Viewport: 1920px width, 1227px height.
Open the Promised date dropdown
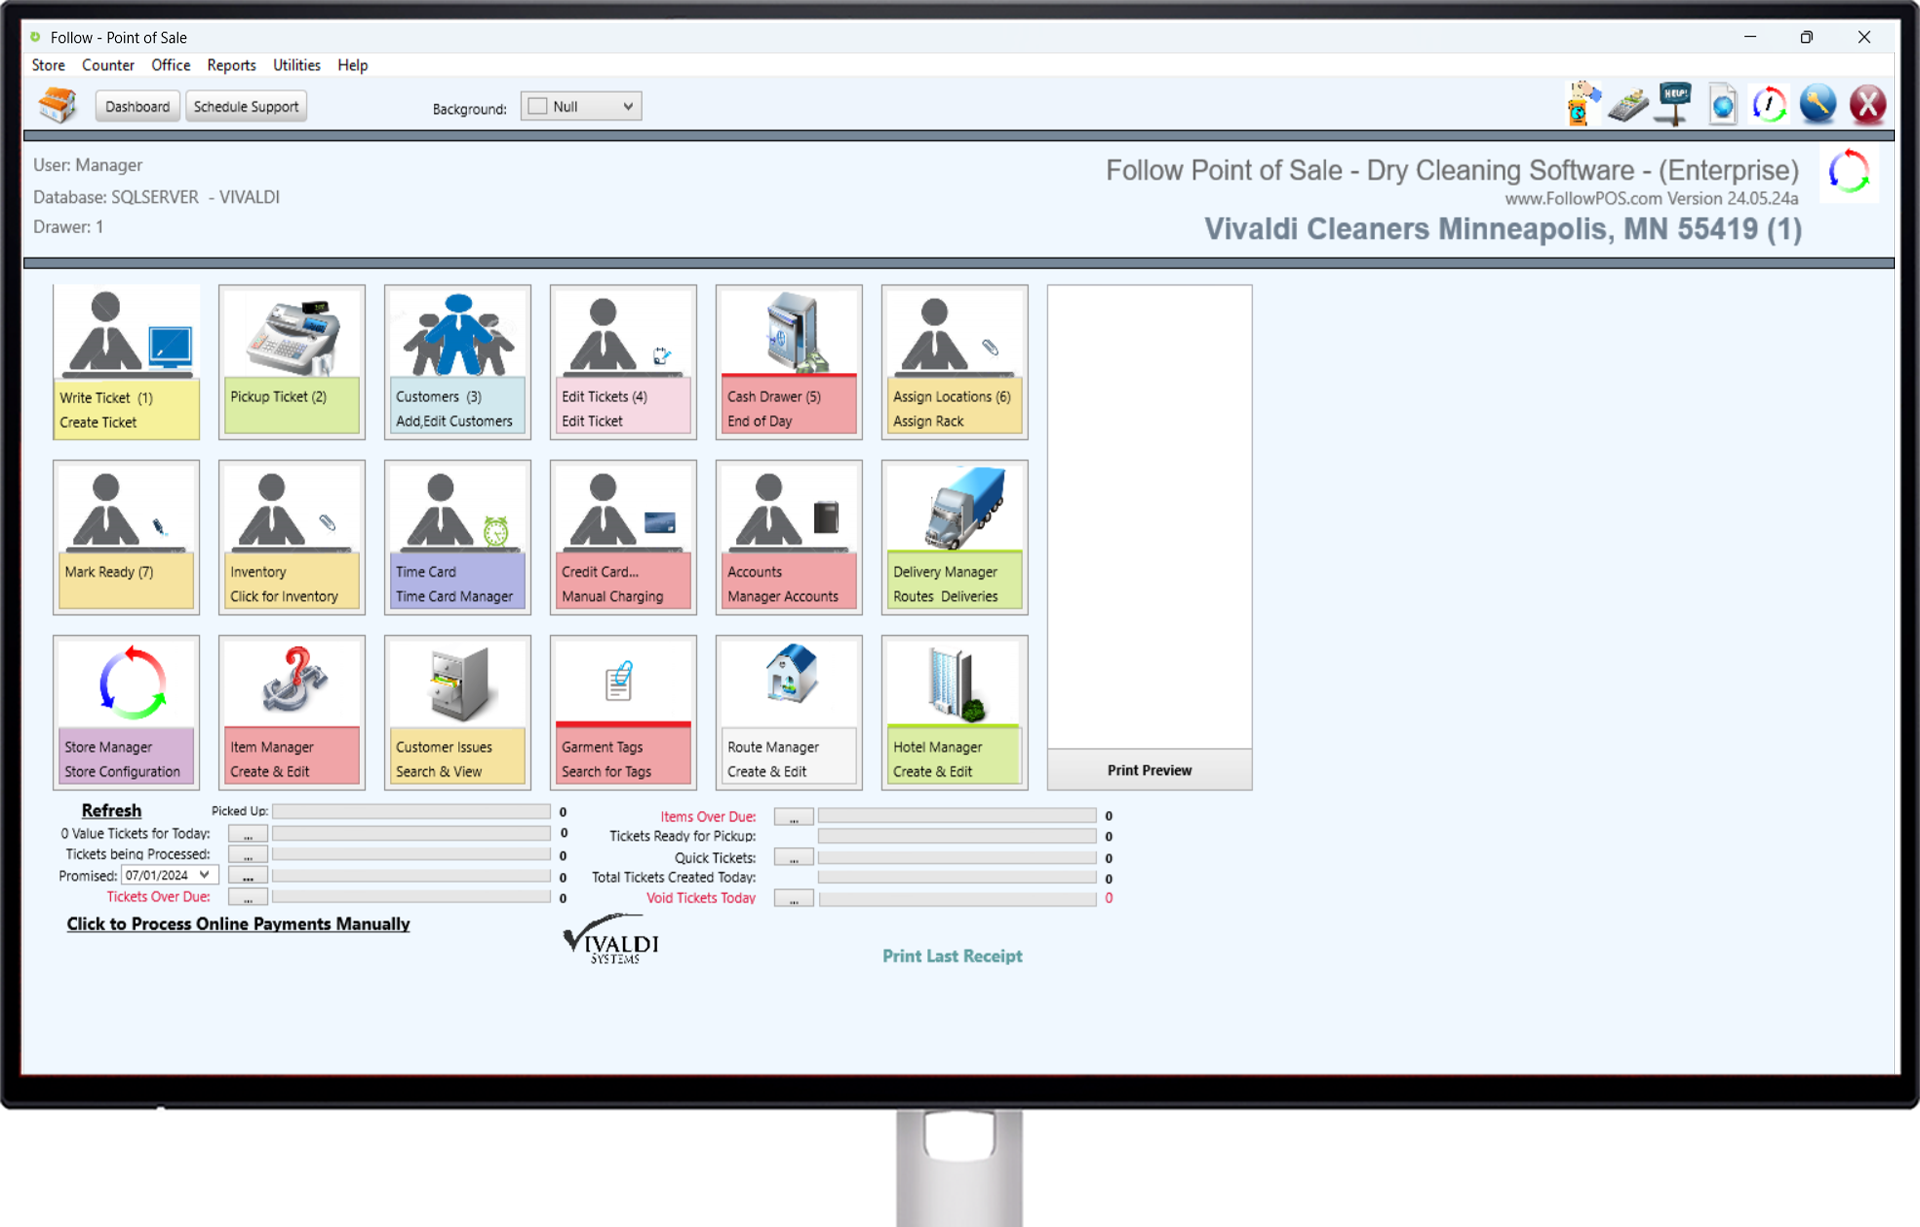pyautogui.click(x=170, y=875)
